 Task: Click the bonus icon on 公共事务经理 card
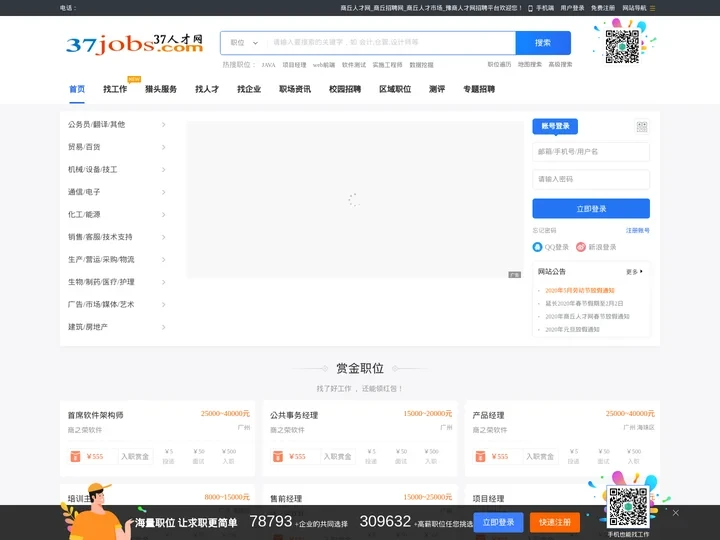[278, 456]
